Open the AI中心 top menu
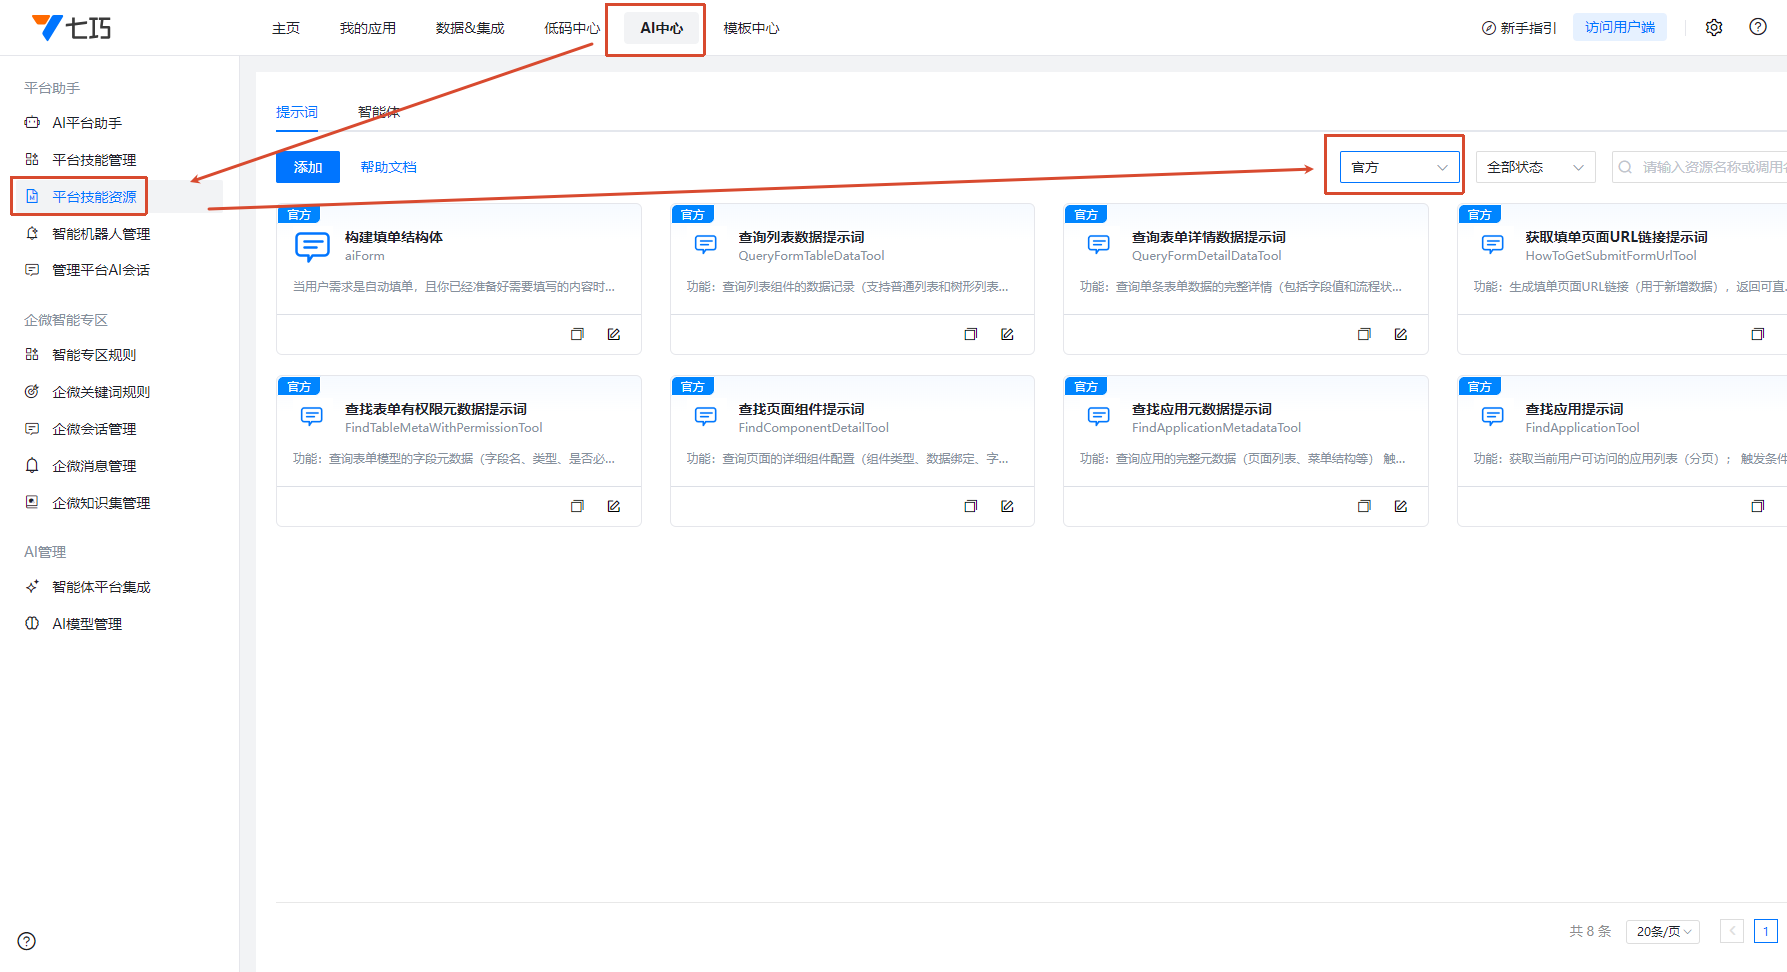 661,28
